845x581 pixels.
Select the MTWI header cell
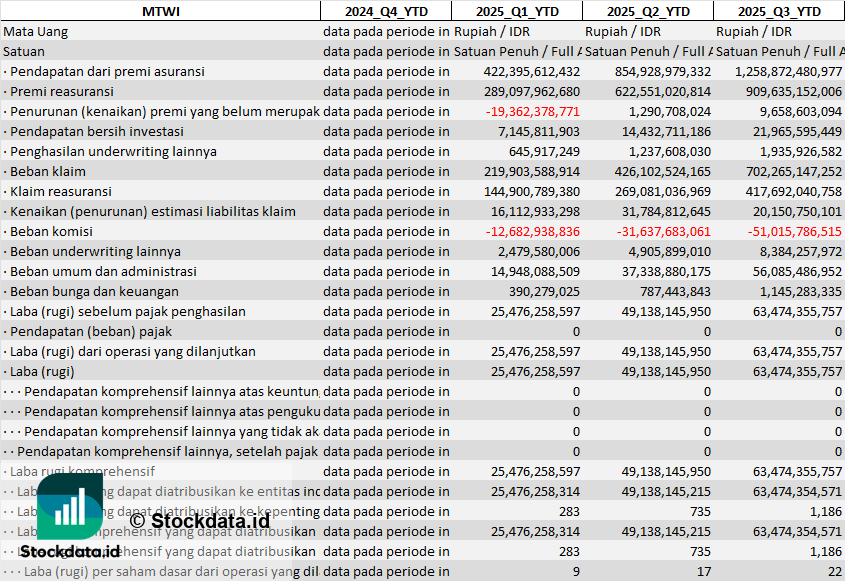[x=161, y=11]
